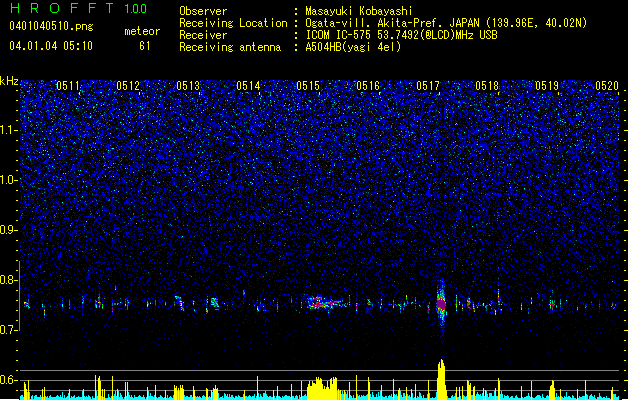
Task: Click location text Ogata-vill. Akita-Pref. JAPAN
Action: (392, 23)
